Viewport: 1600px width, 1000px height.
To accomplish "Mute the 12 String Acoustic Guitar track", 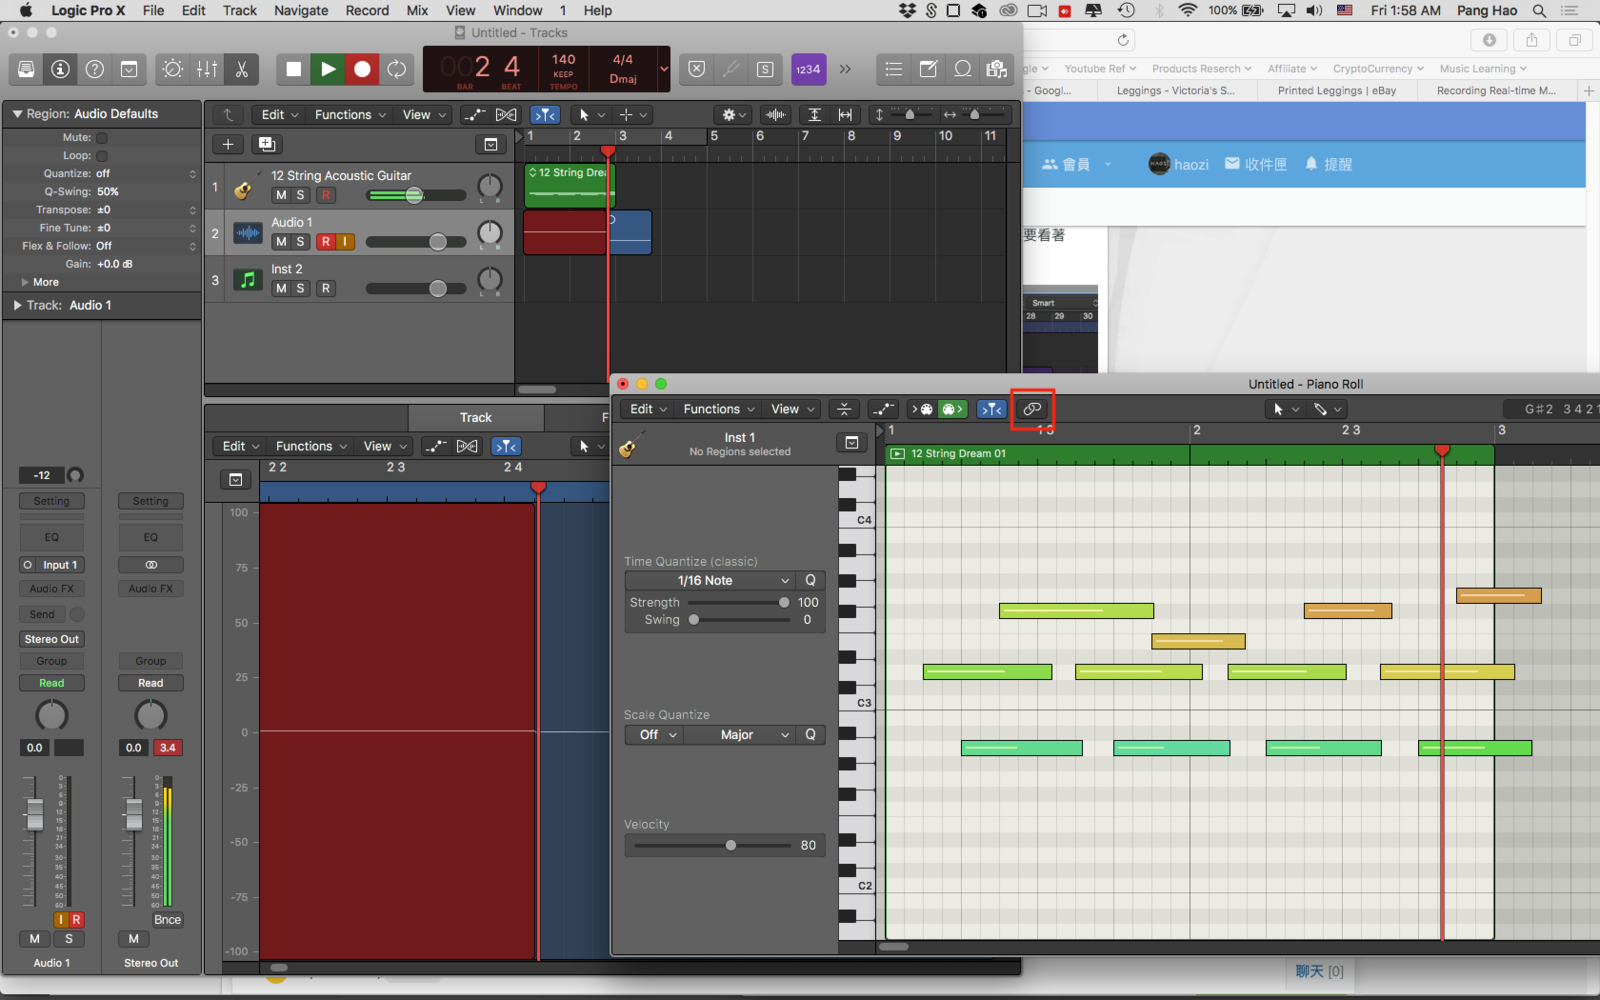I will [x=281, y=195].
